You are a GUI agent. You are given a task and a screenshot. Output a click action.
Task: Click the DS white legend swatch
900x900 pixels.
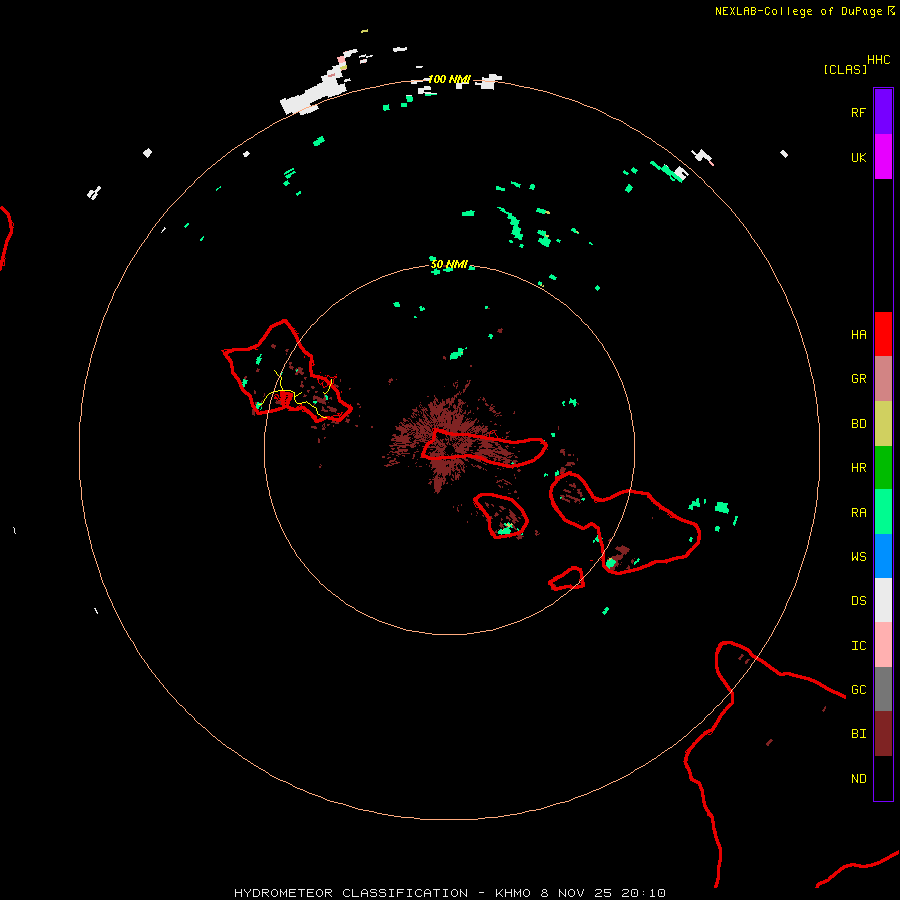coord(883,600)
